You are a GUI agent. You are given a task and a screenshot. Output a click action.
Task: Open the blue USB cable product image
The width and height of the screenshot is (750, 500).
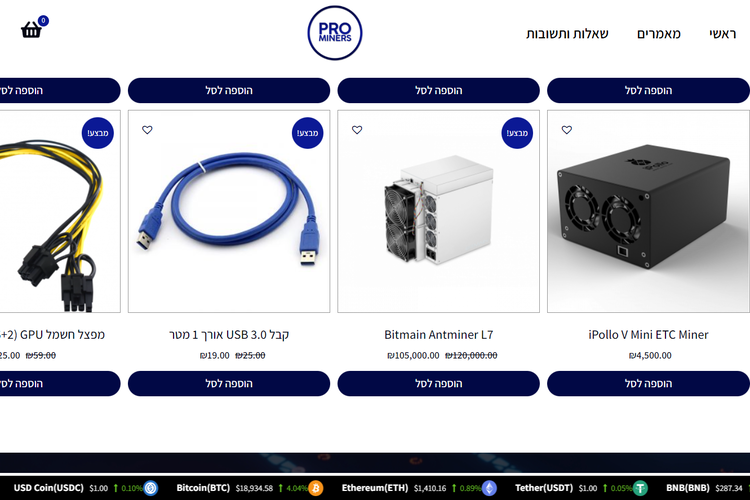point(229,211)
